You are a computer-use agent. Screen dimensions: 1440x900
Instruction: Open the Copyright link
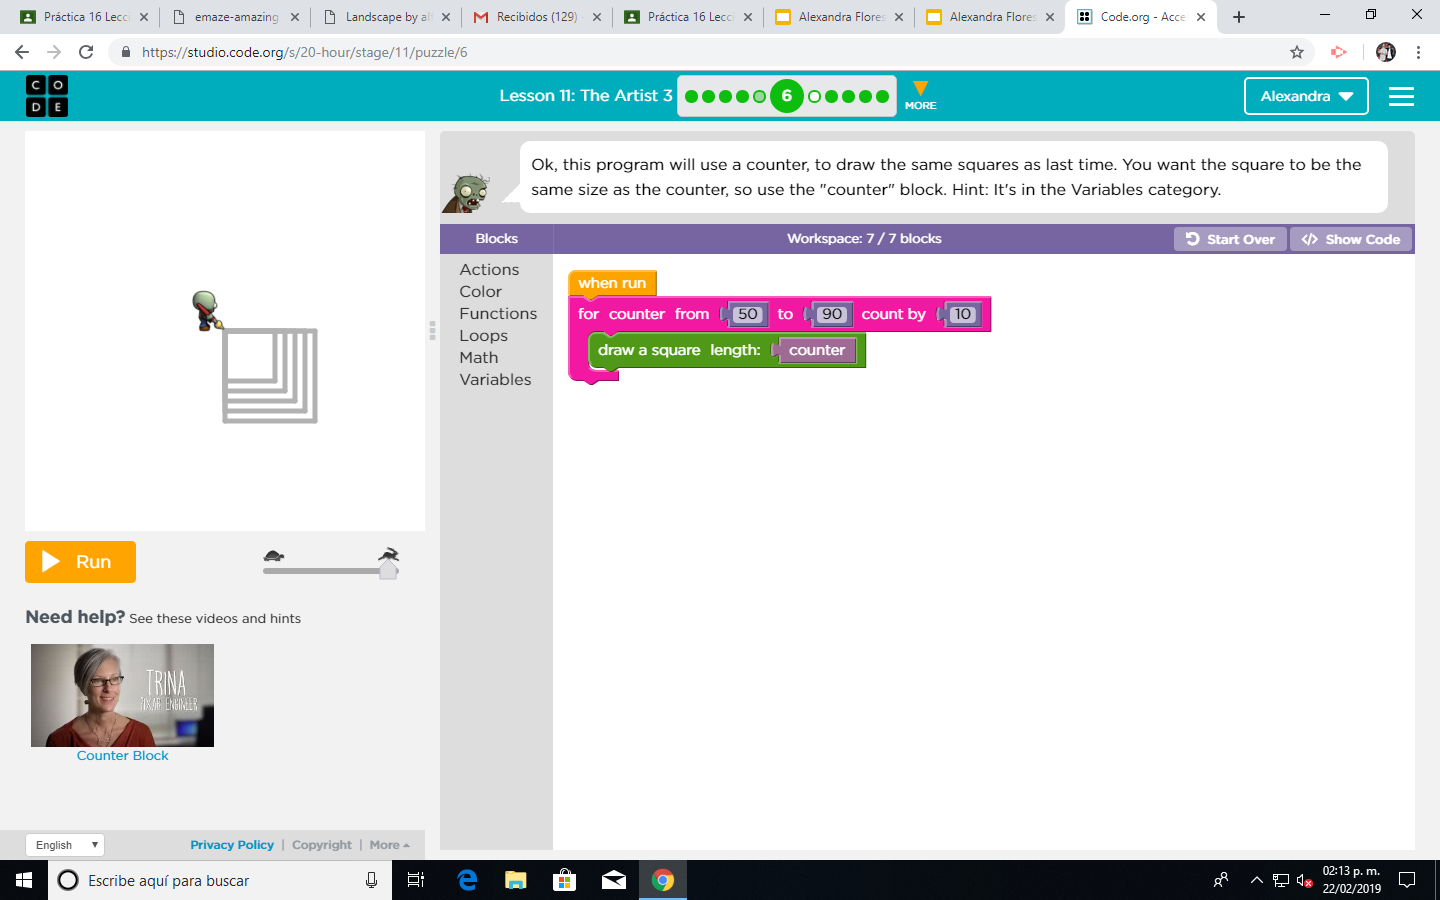point(322,845)
